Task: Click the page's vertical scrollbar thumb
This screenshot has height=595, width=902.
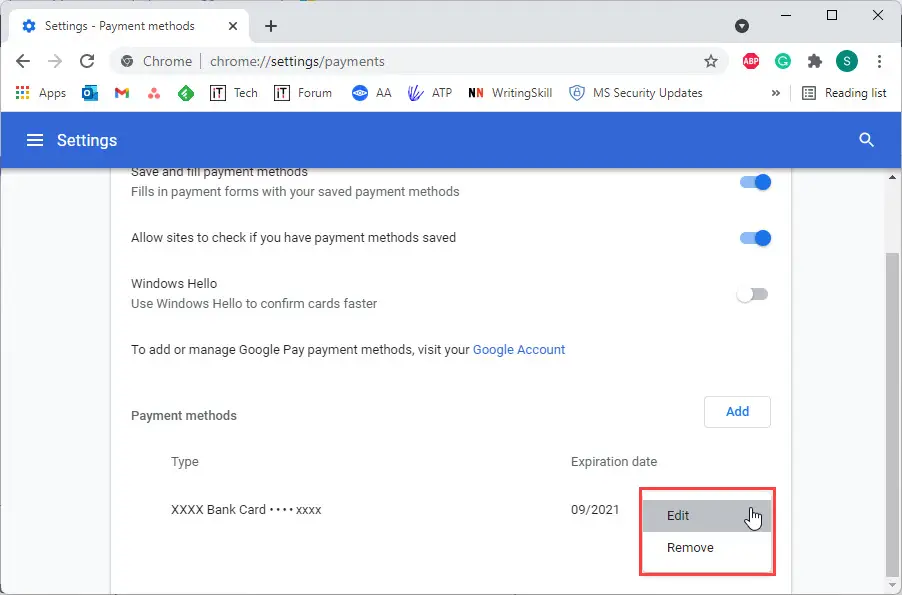Action: pos(892,413)
